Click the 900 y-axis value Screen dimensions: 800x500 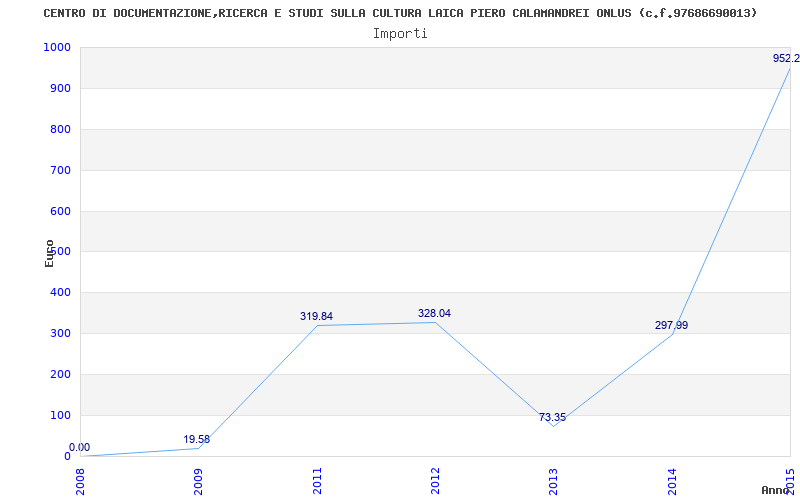pyautogui.click(x=60, y=88)
